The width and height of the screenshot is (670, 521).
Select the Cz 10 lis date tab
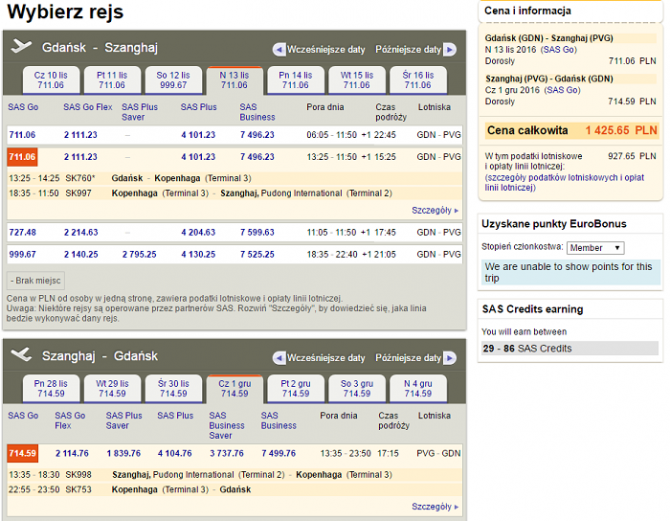pyautogui.click(x=51, y=80)
